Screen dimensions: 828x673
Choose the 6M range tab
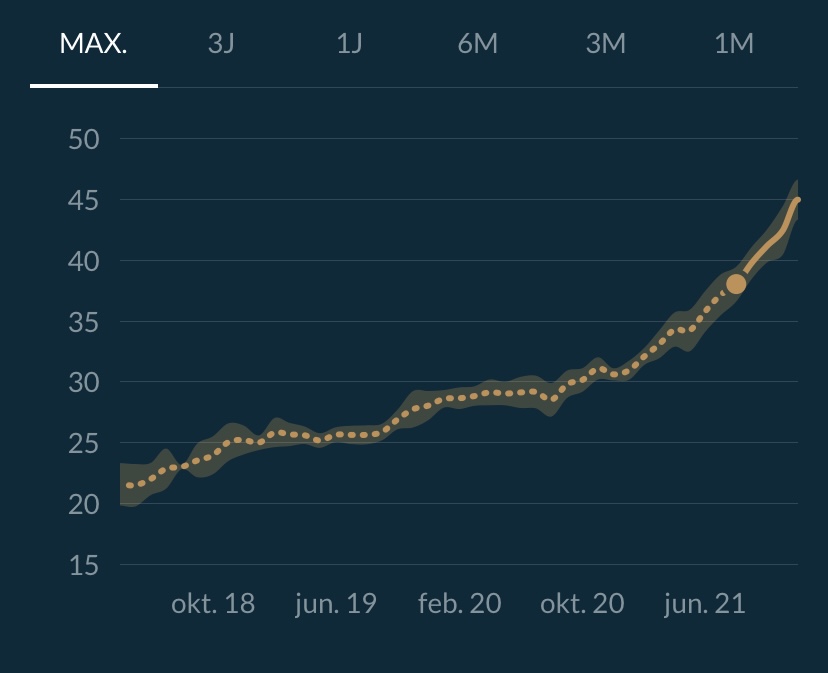point(477,44)
